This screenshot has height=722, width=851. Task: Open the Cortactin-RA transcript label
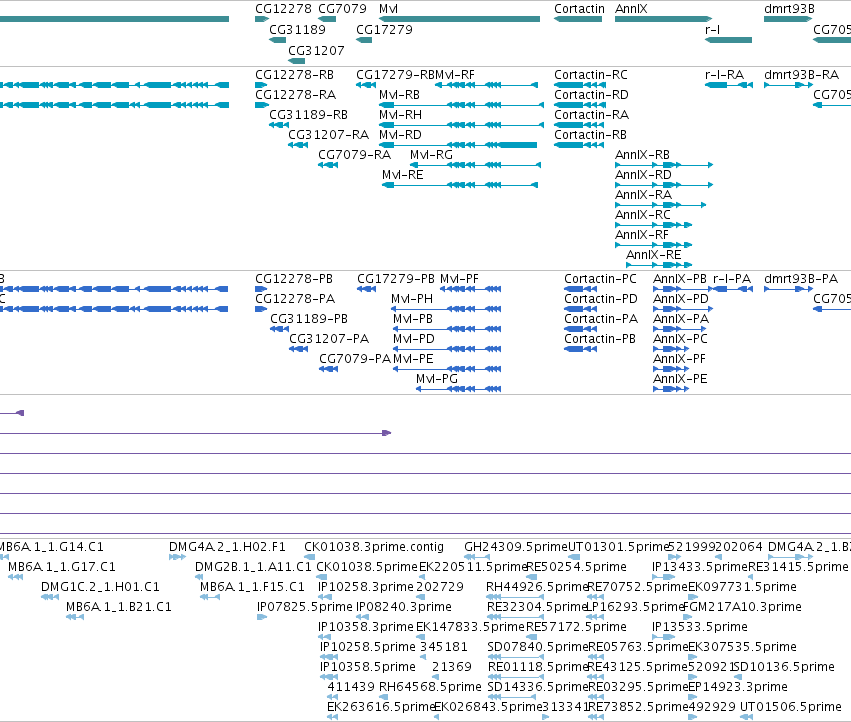click(x=591, y=115)
